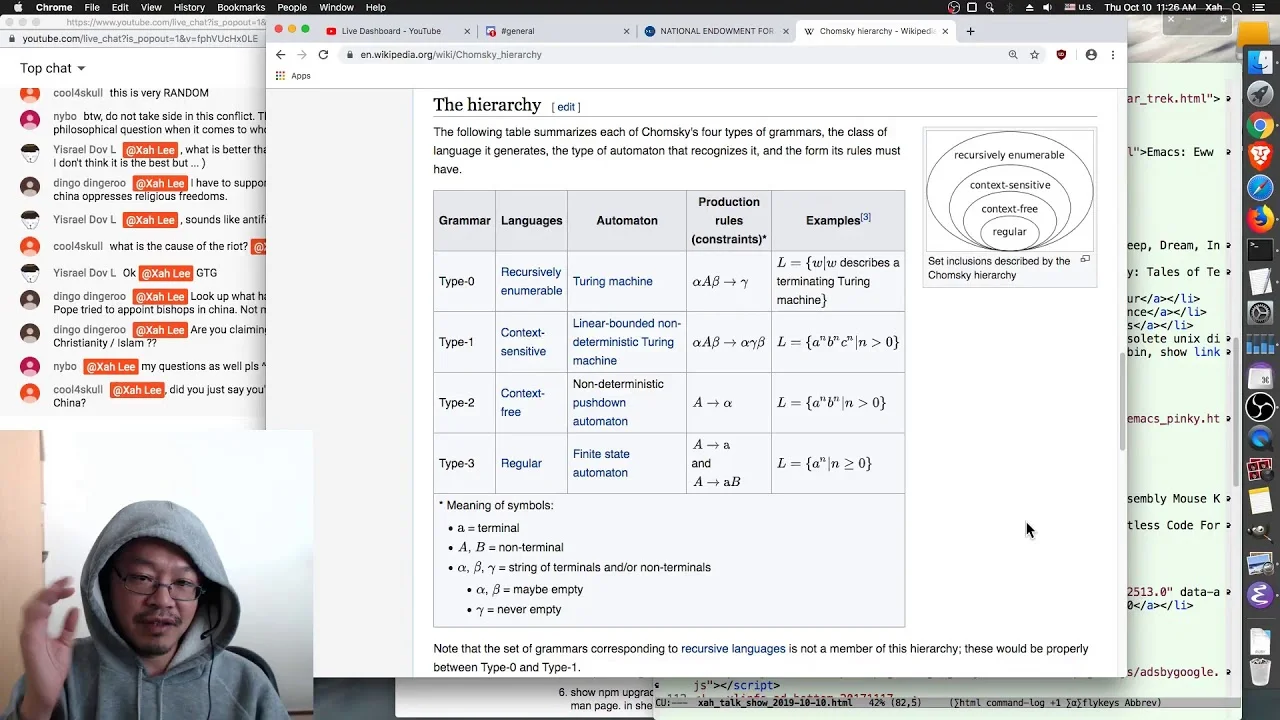Open Google Chrome from the Dock

[1260, 126]
